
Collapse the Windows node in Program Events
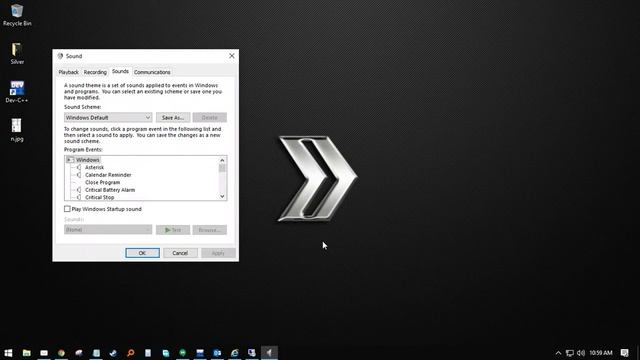(x=69, y=160)
